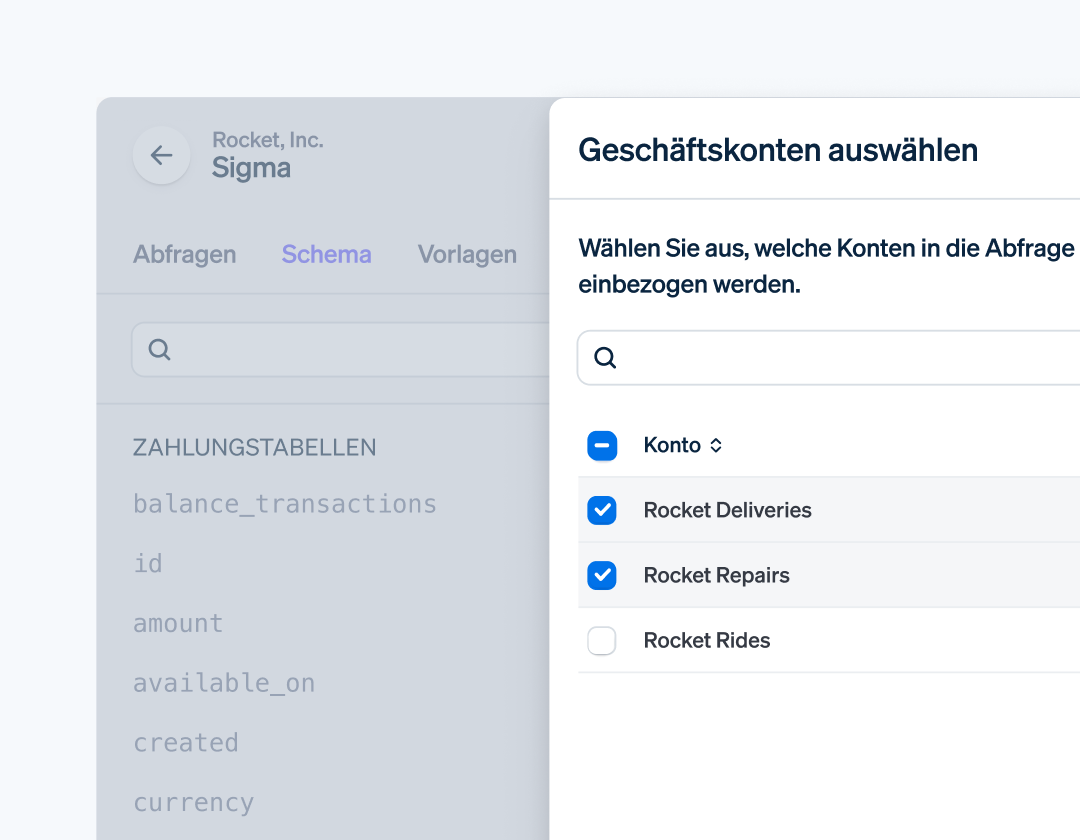Uncheck the Rocket Repairs checkbox
This screenshot has height=840, width=1080.
point(602,575)
